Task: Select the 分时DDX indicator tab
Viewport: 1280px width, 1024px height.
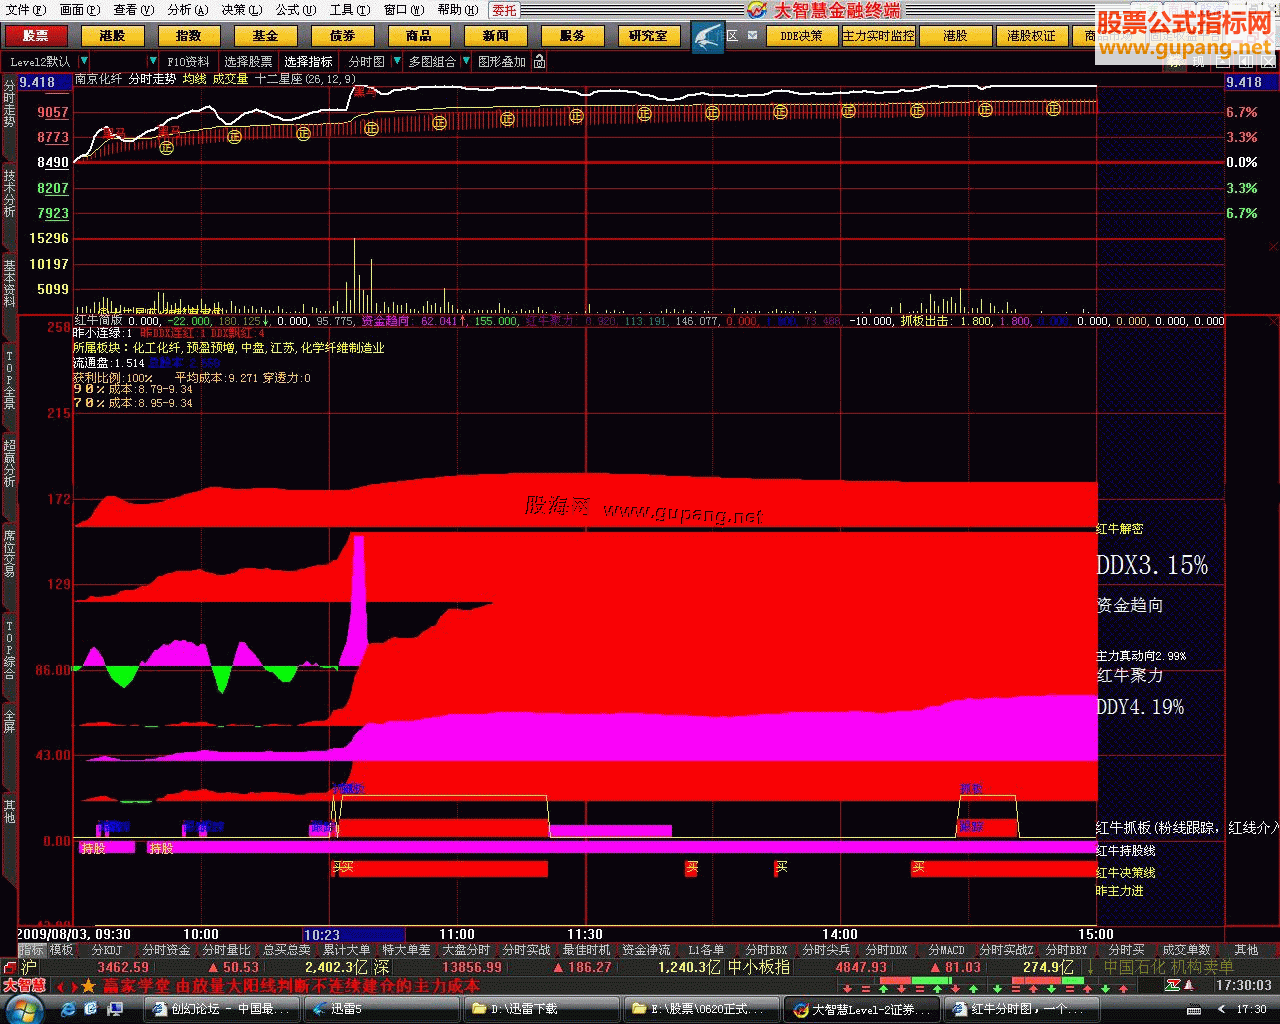Action: pyautogui.click(x=886, y=950)
